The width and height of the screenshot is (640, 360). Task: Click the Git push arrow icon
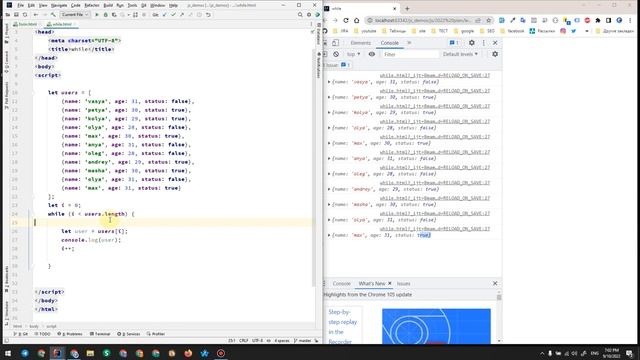[x=182, y=15]
